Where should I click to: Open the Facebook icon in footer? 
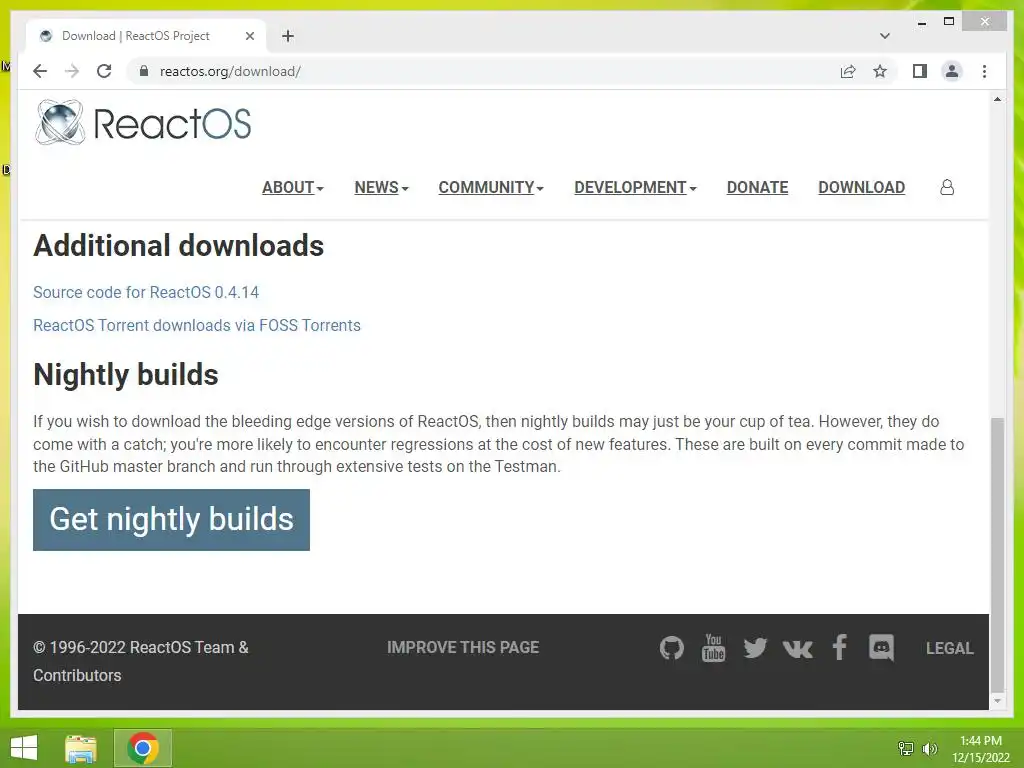click(x=840, y=647)
